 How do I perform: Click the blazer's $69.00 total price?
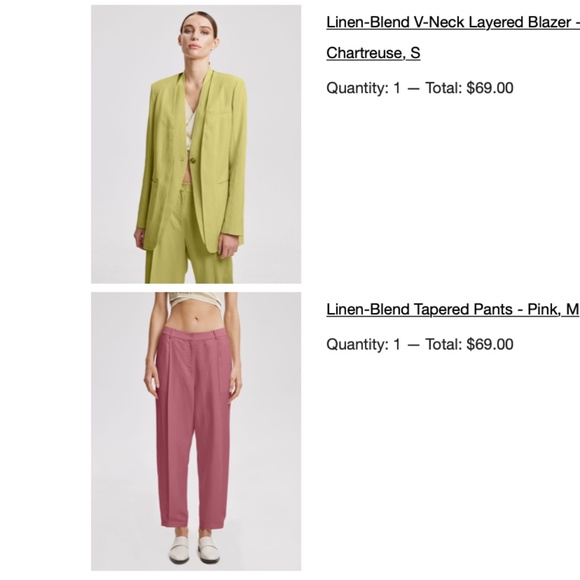pos(490,88)
